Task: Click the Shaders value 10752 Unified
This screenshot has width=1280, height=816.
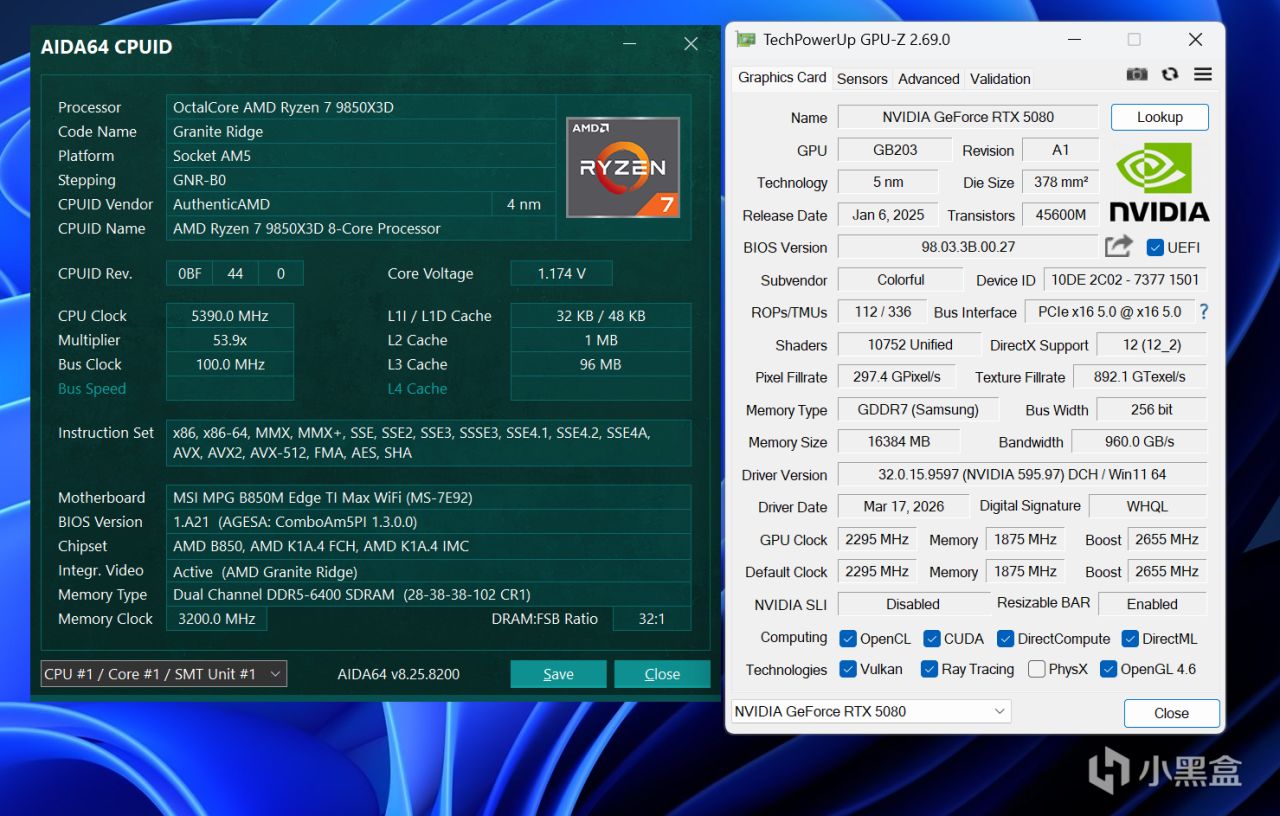Action: (x=910, y=345)
